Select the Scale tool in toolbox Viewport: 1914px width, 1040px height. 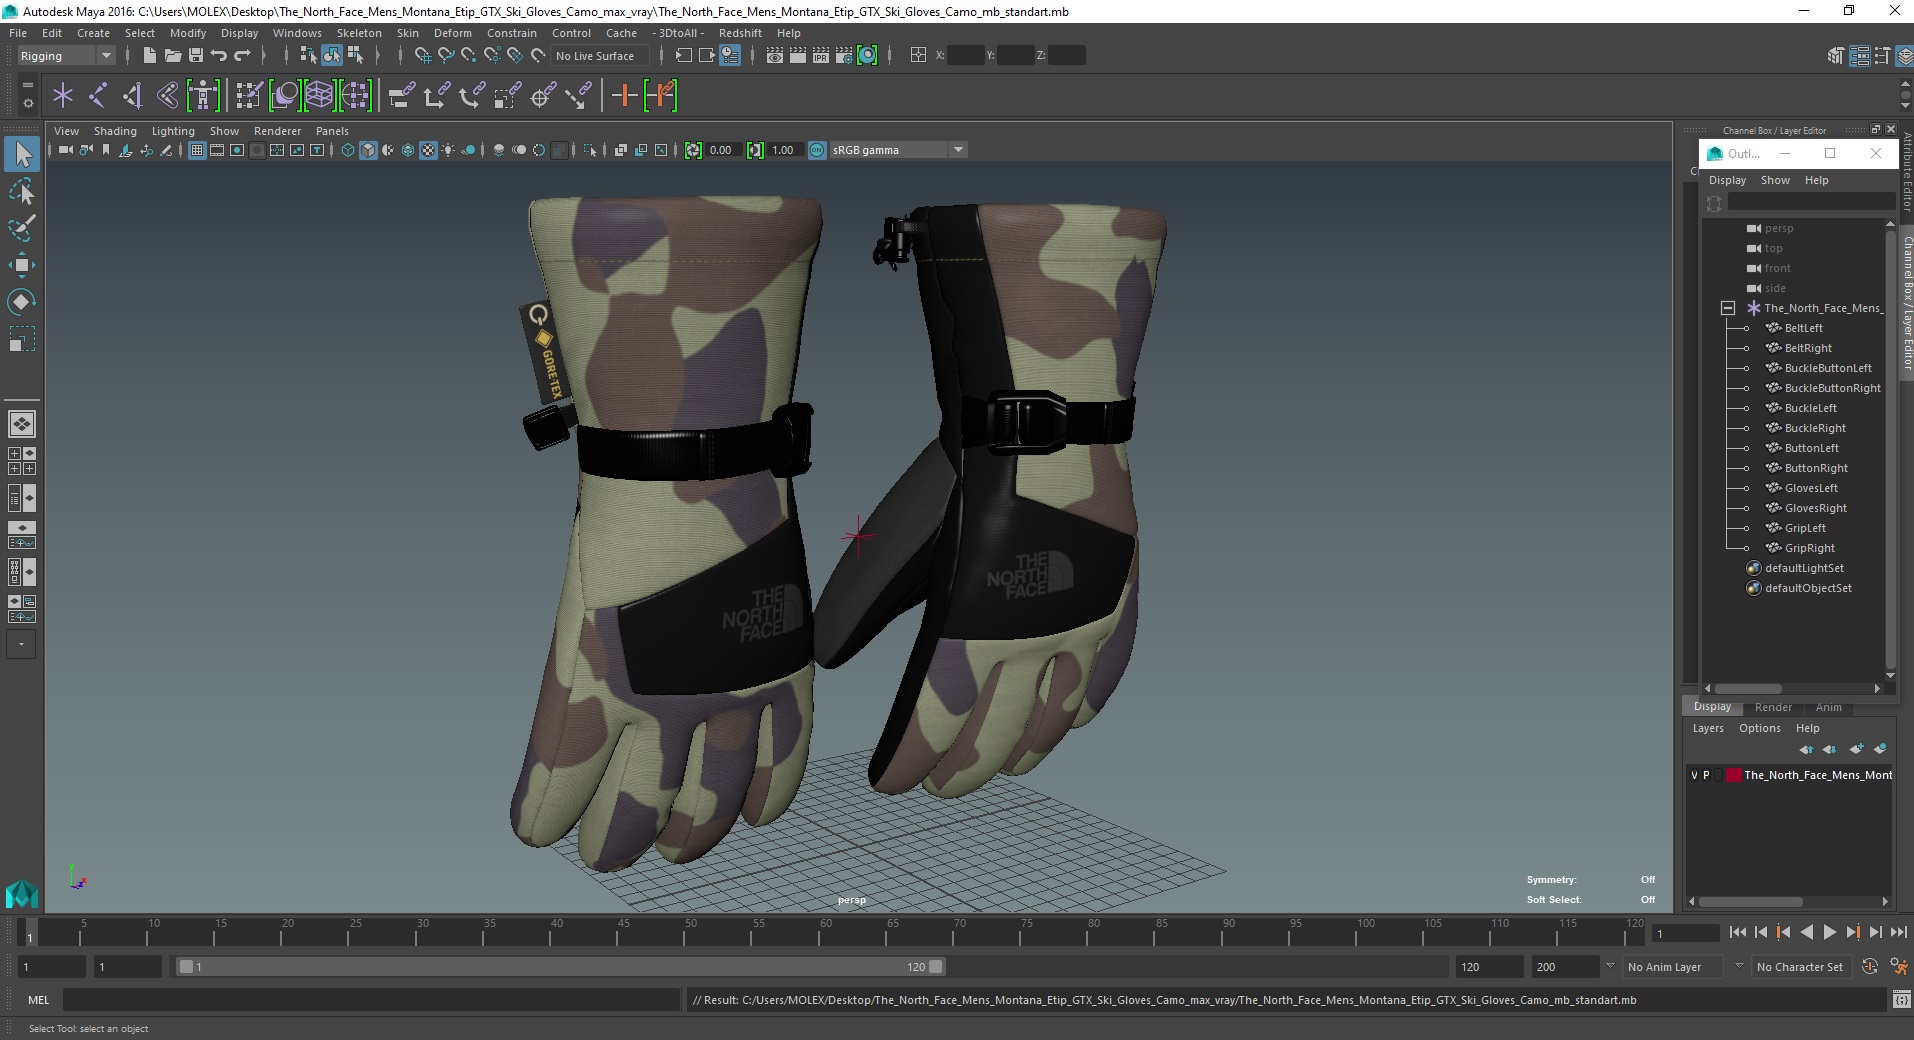[22, 339]
